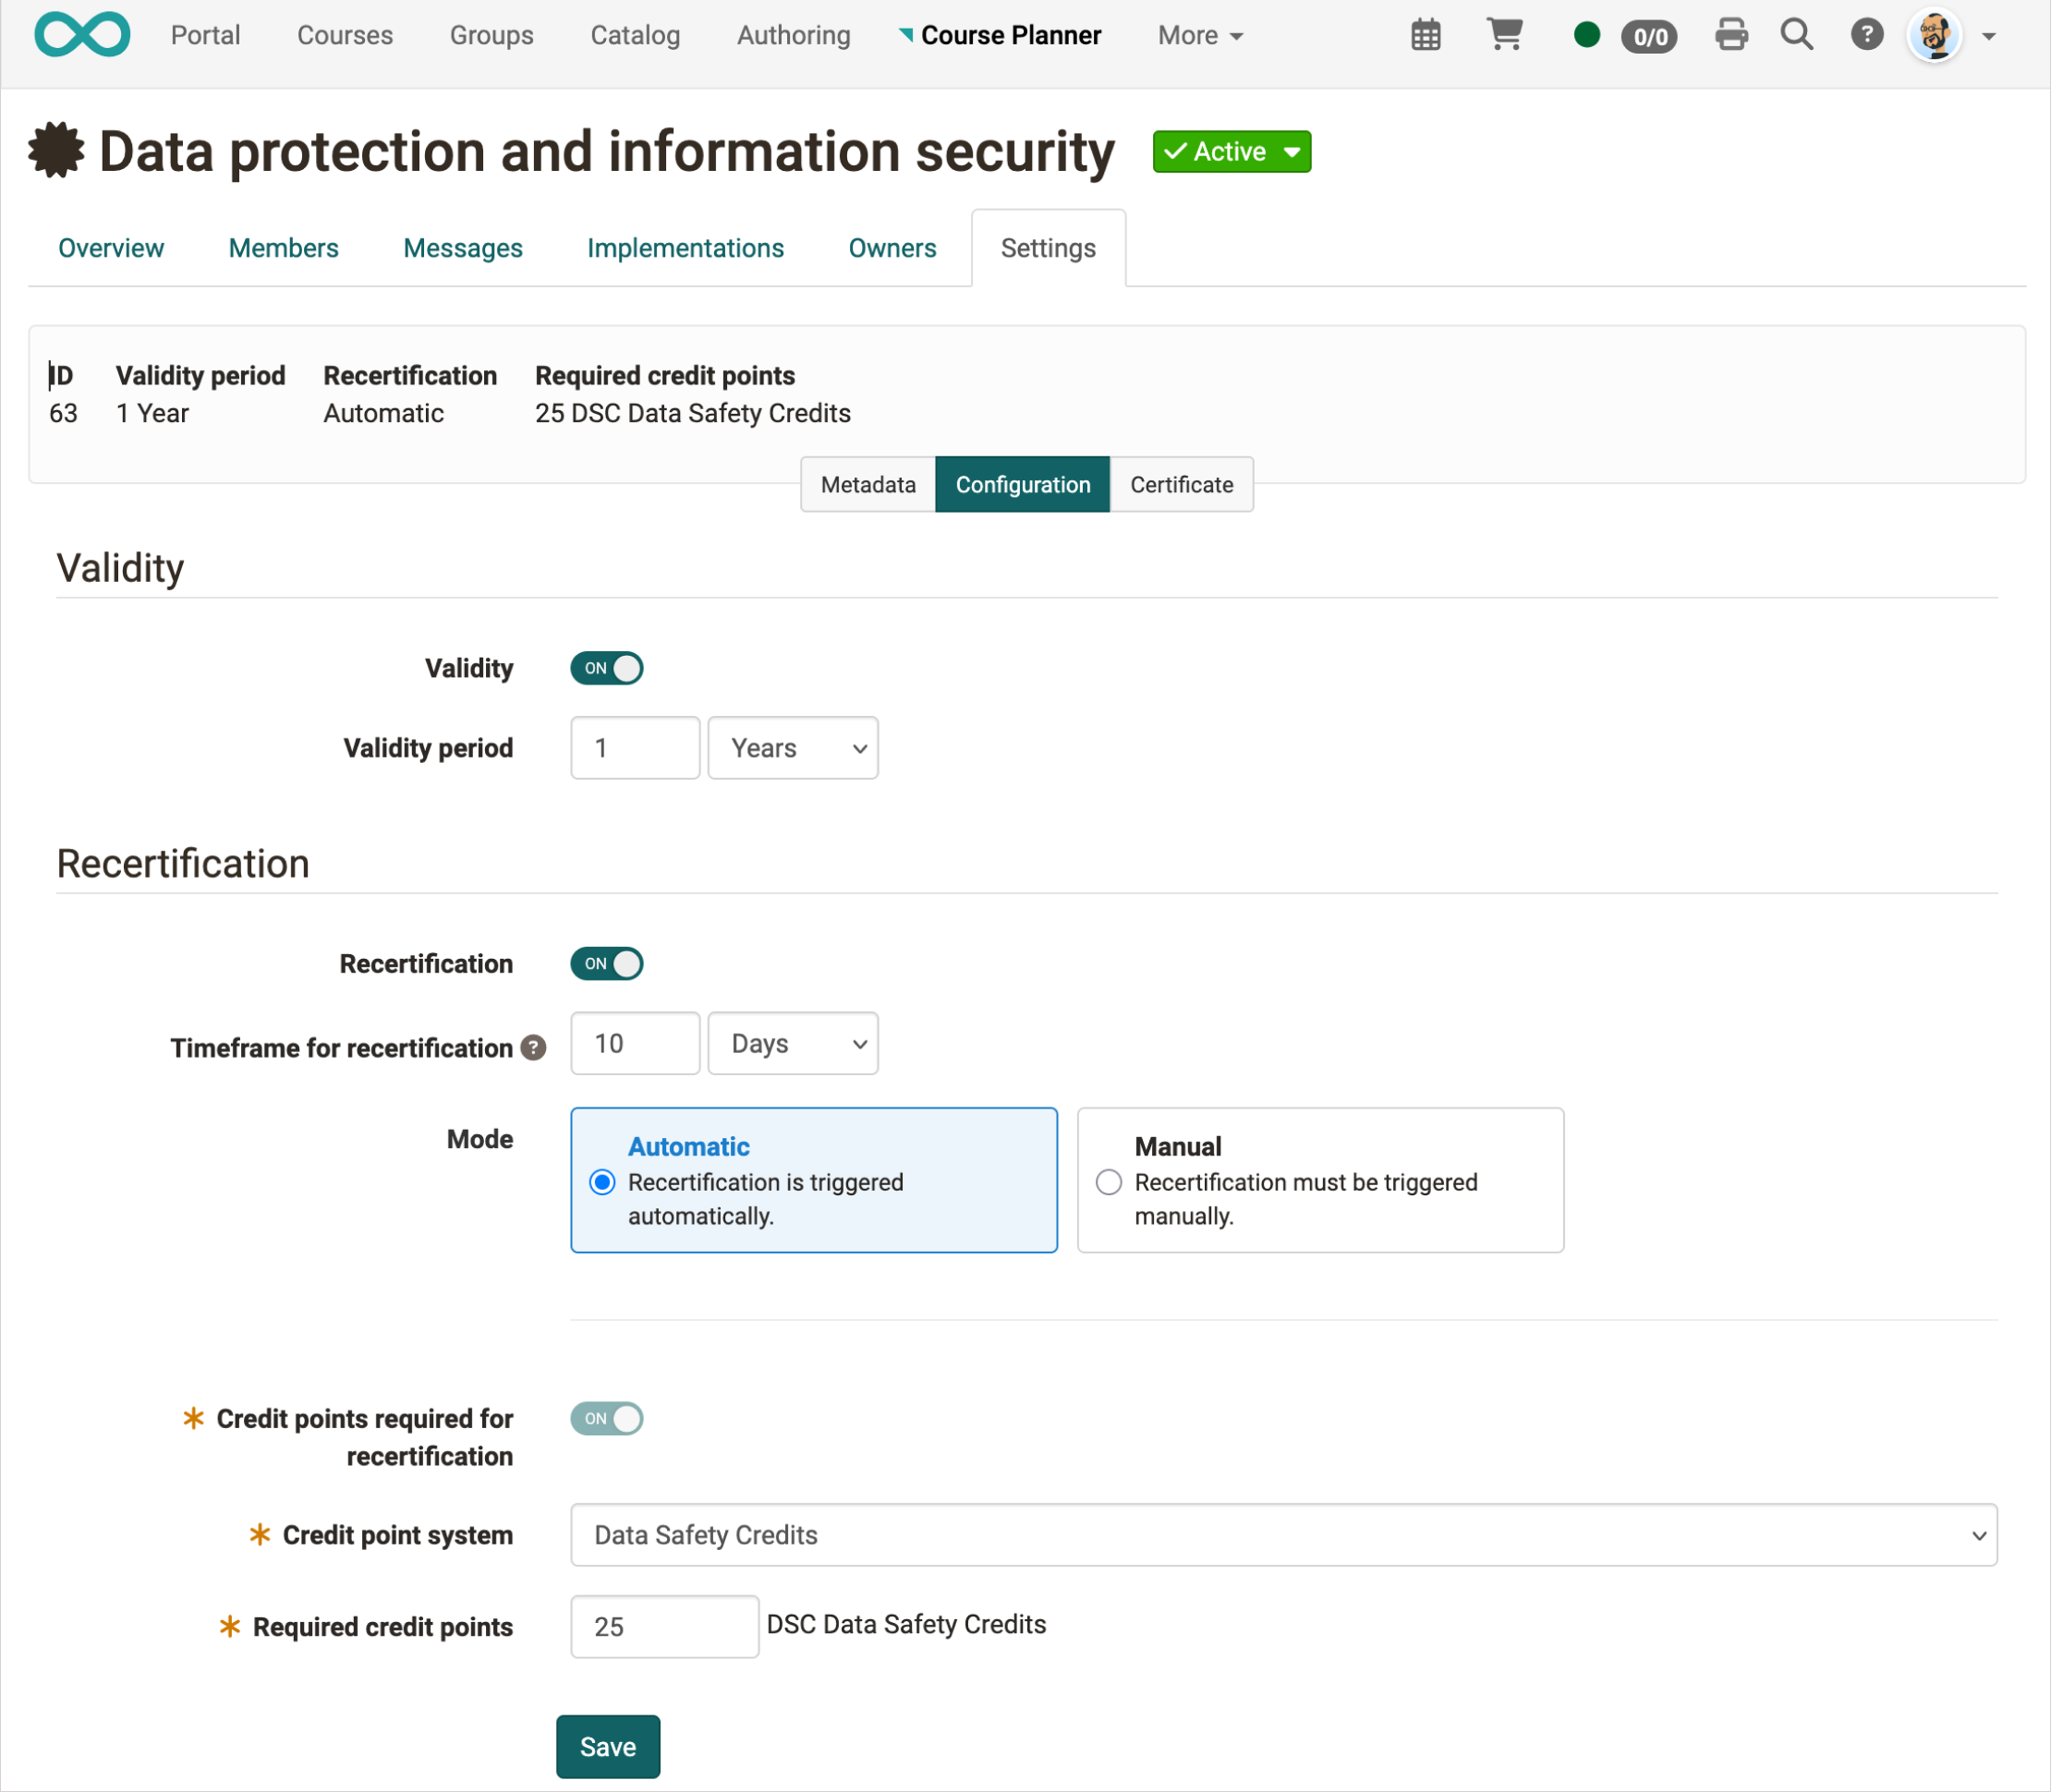This screenshot has height=1792, width=2051.
Task: Click the Save button
Action: (x=608, y=1746)
